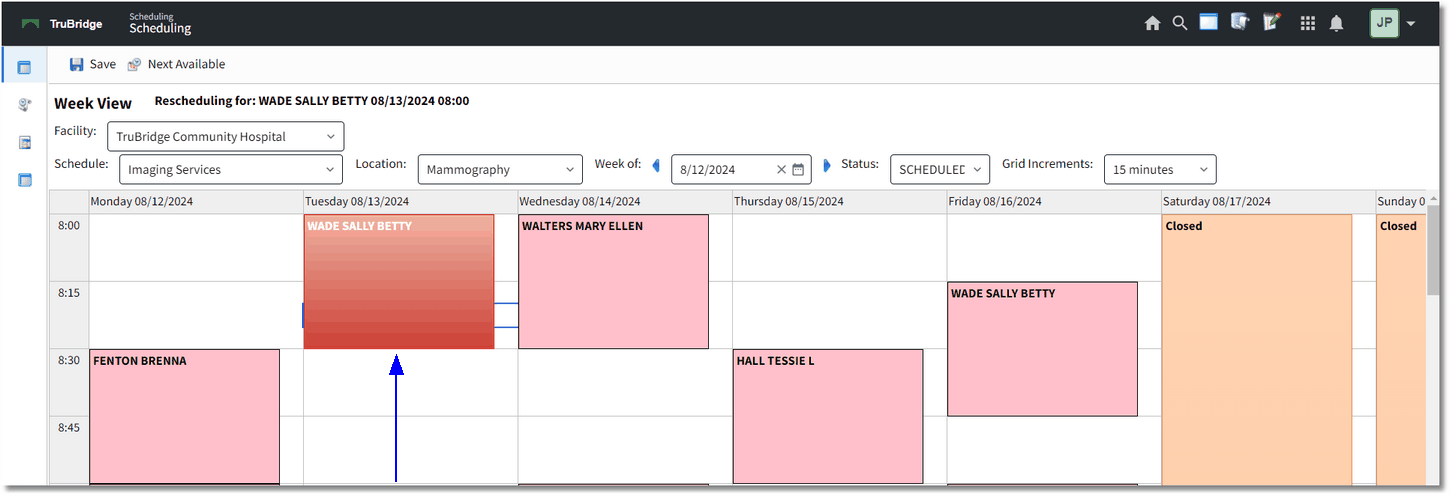
Task: Click the 8:15 time row label
Action: click(69, 294)
